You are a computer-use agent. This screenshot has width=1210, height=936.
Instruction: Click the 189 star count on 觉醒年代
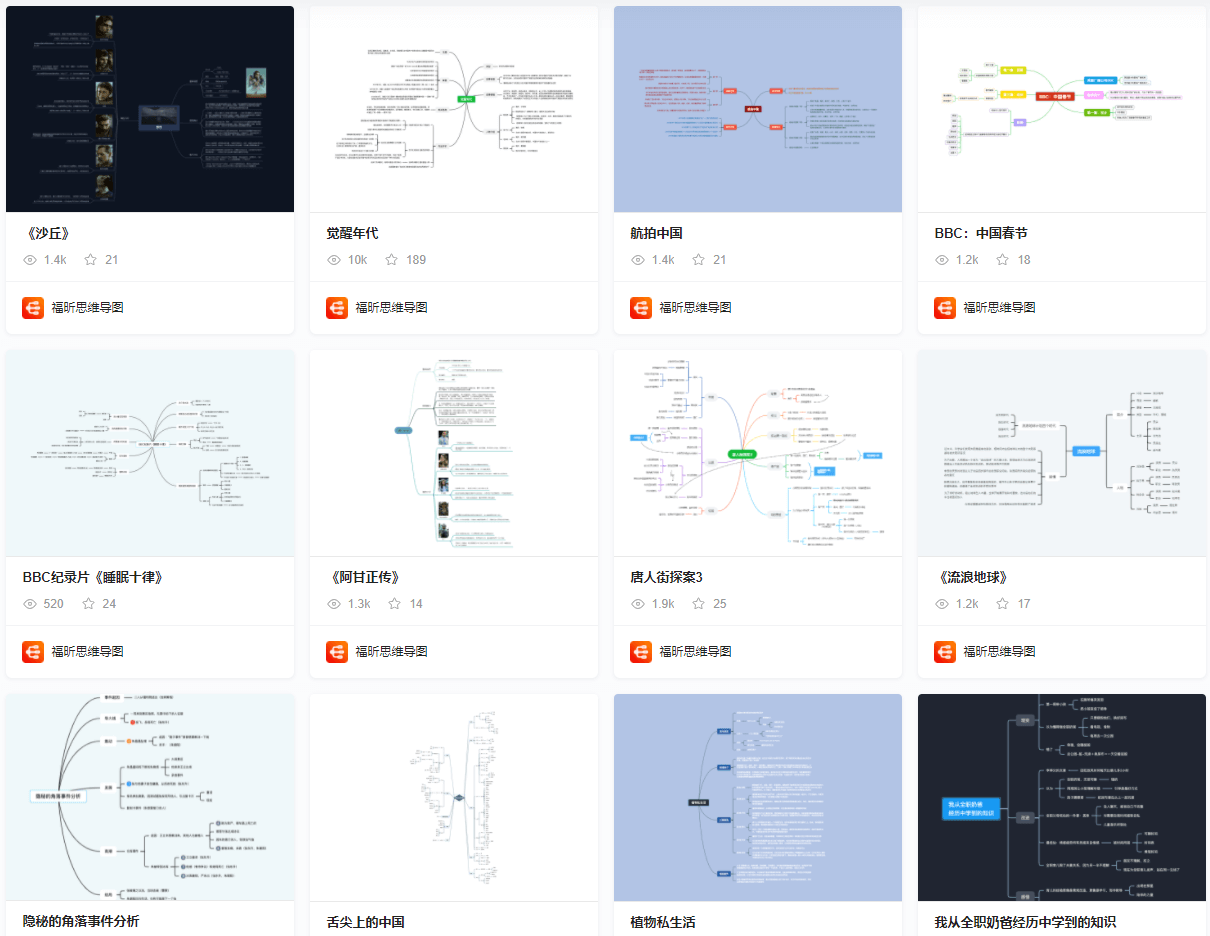416,260
